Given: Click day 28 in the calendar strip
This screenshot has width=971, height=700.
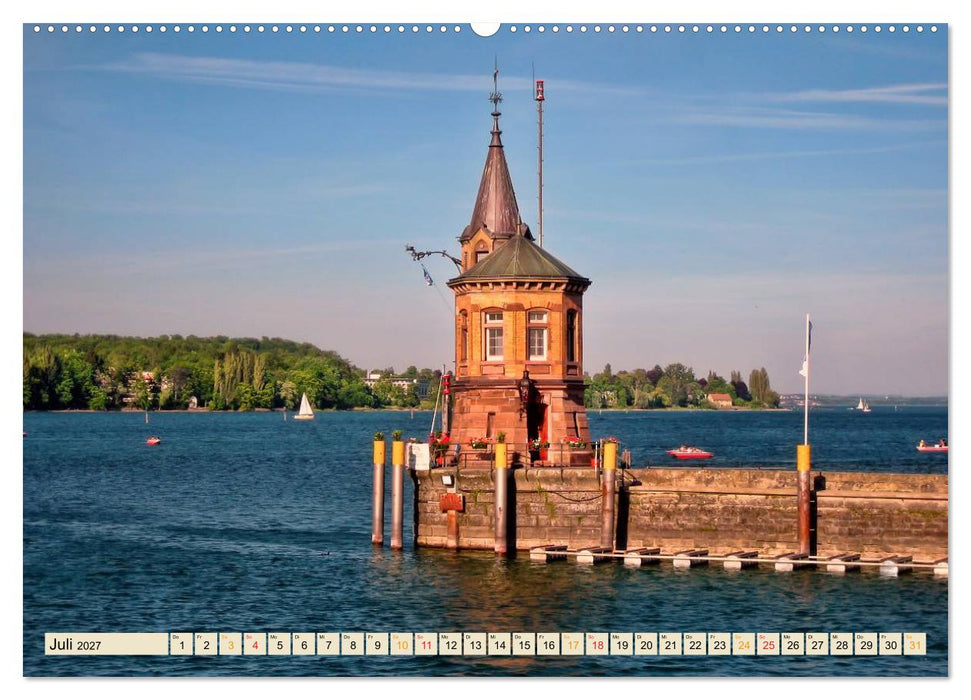Looking at the screenshot, I should [842, 644].
